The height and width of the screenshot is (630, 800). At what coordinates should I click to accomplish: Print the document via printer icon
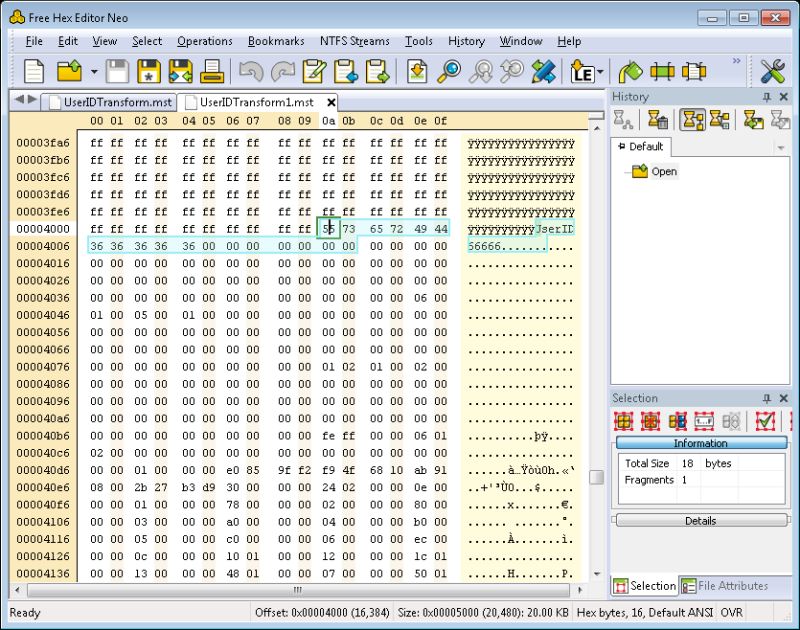pyautogui.click(x=212, y=71)
